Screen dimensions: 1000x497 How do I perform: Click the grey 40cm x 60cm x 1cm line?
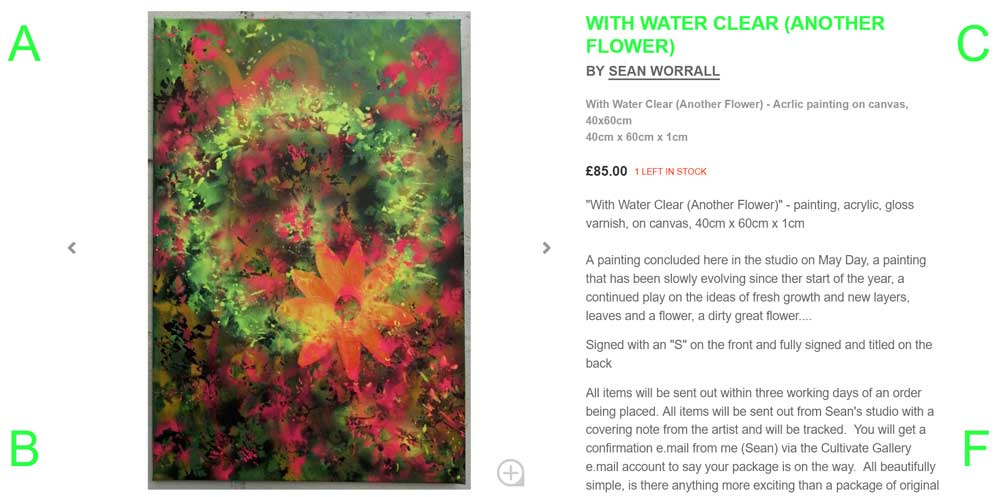click(636, 137)
